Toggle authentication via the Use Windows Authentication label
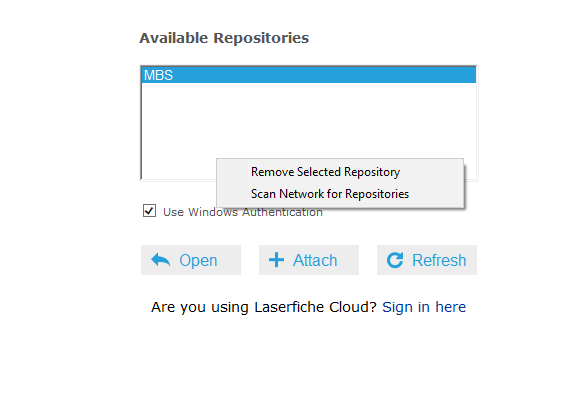Screen dimensions: 587x415 click(x=243, y=212)
